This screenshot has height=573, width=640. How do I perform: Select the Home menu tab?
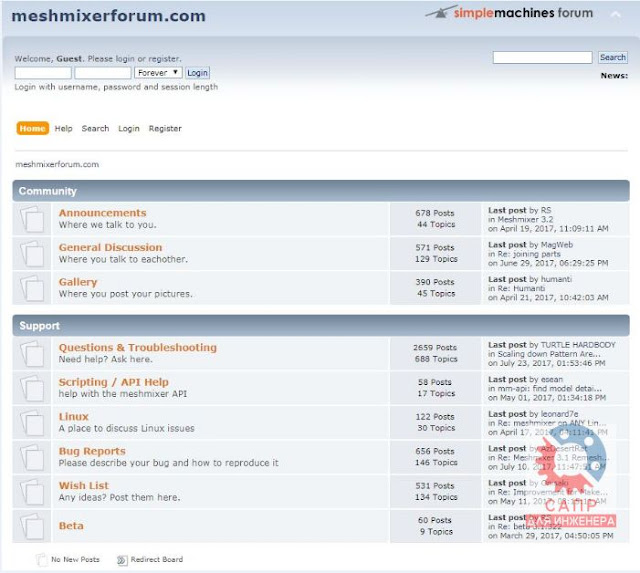(32, 128)
